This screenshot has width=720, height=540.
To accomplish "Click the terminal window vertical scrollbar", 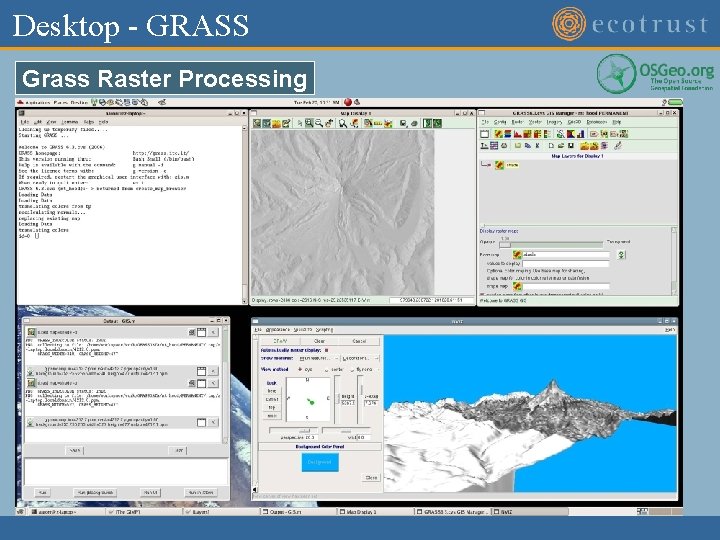I will click(244, 215).
